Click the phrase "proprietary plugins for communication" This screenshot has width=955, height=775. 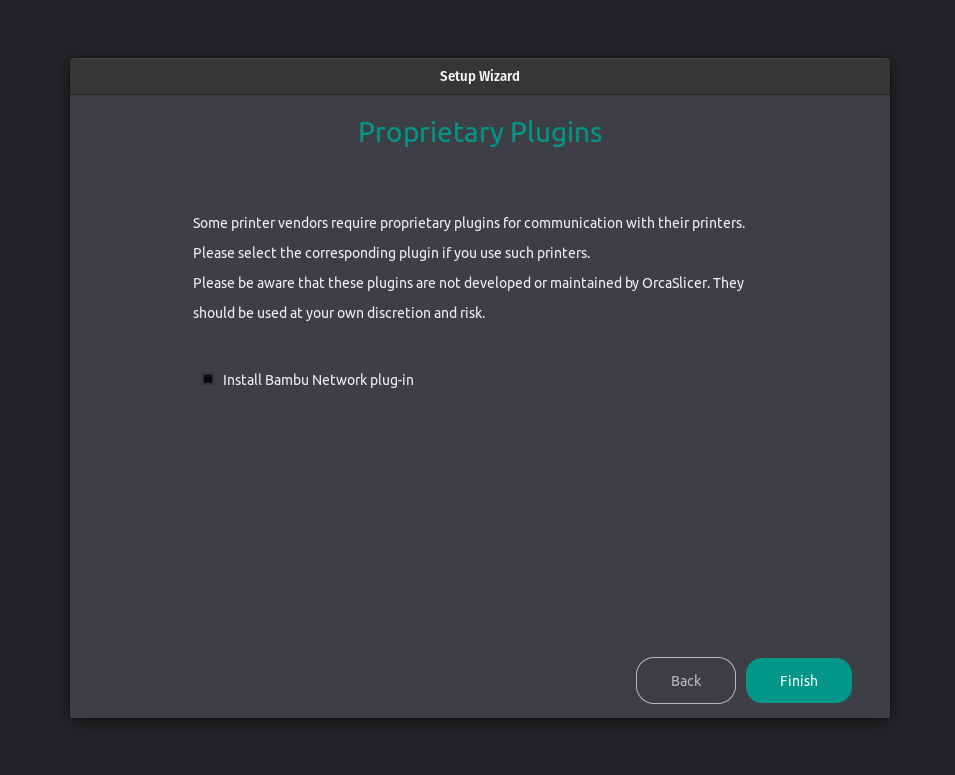pyautogui.click(x=499, y=223)
